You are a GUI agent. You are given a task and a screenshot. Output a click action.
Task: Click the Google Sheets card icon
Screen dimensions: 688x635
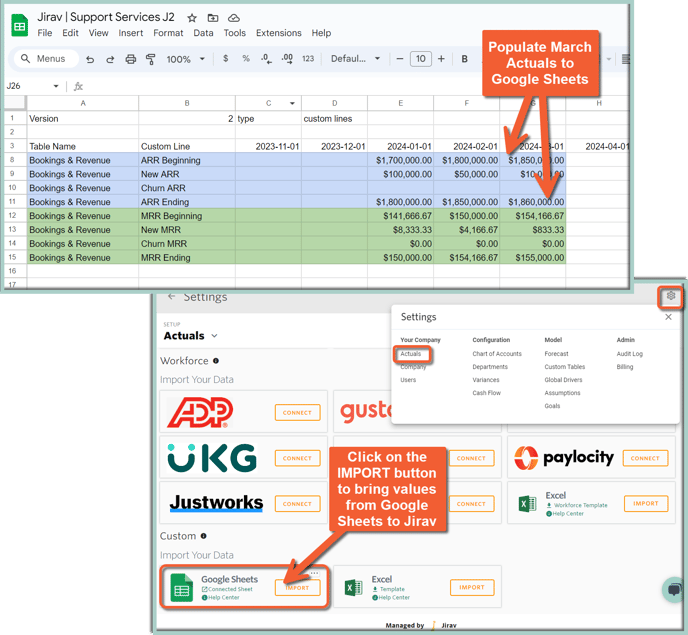coord(182,588)
